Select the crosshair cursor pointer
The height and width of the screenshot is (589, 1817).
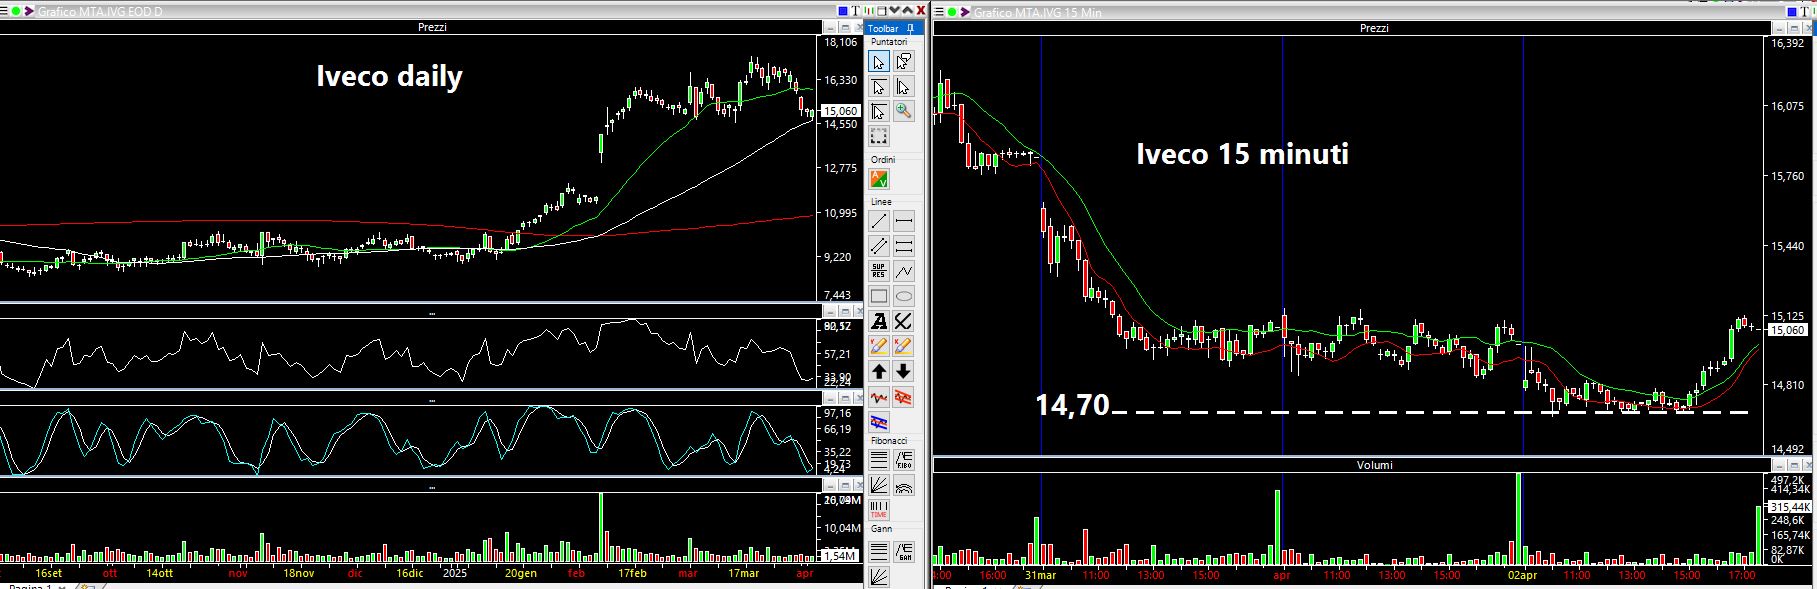click(x=878, y=111)
